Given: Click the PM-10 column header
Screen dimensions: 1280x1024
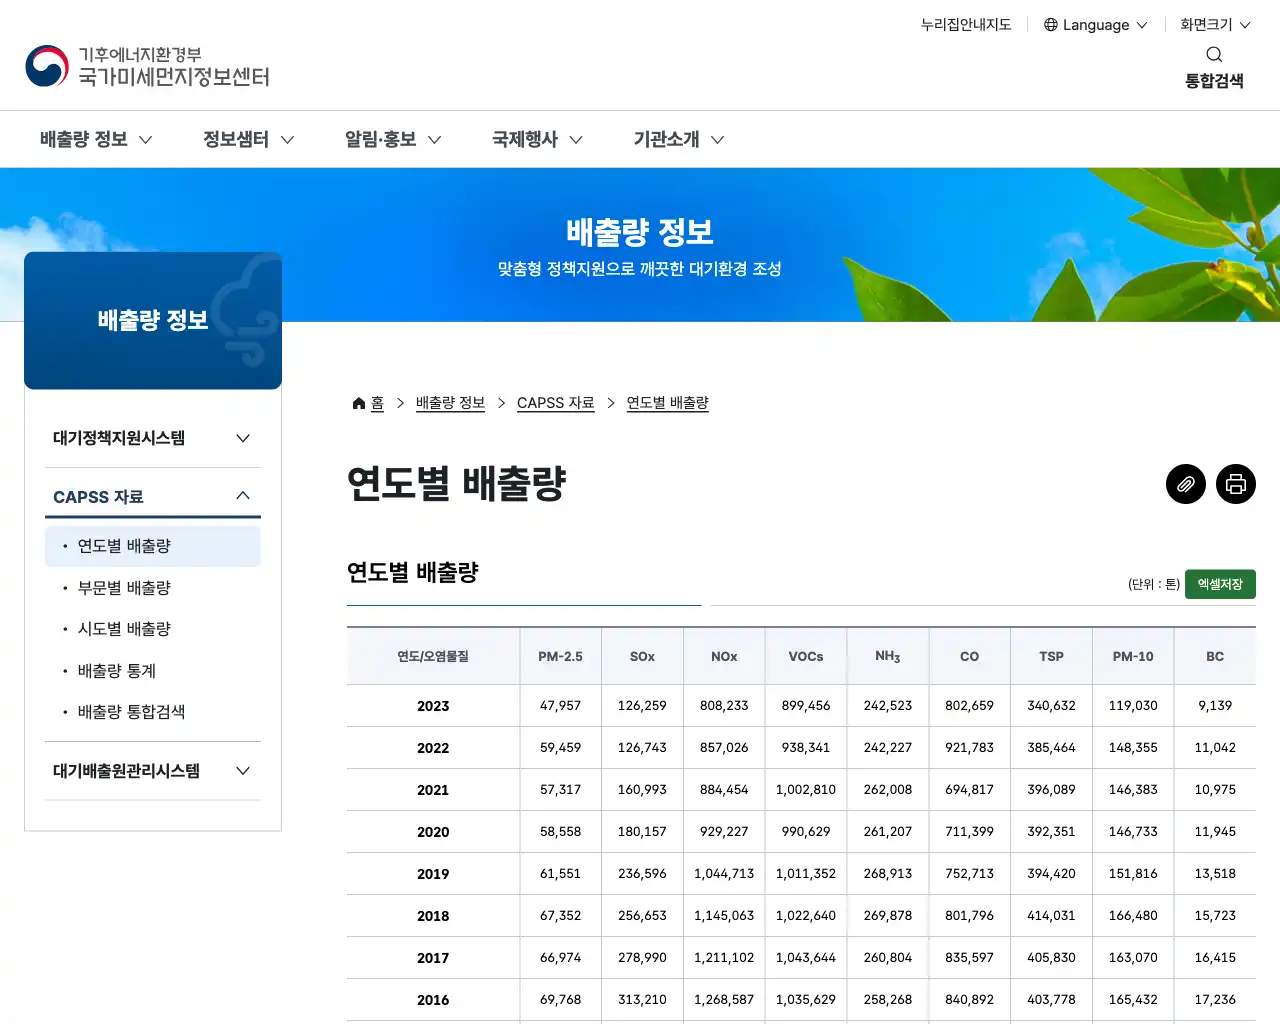Looking at the screenshot, I should click(1133, 657).
